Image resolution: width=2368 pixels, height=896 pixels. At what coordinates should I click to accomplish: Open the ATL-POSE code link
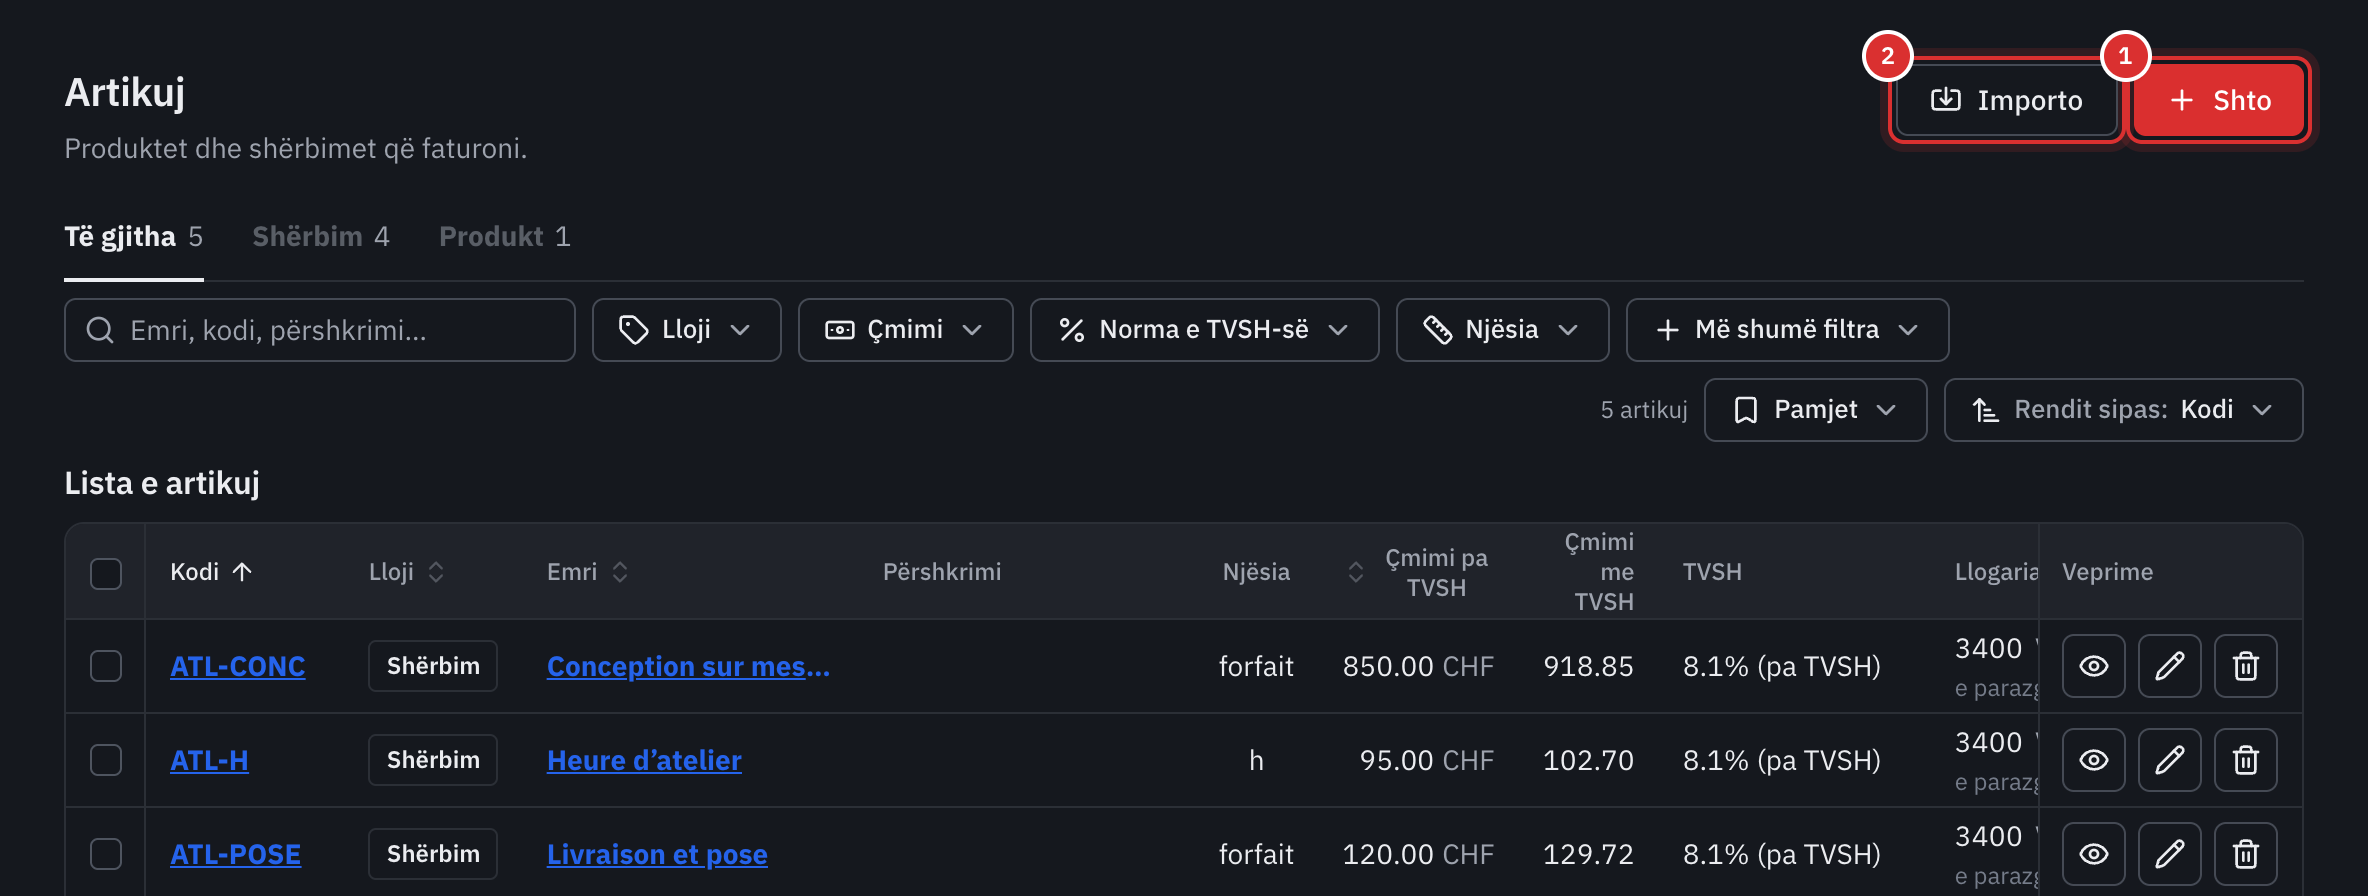click(235, 854)
